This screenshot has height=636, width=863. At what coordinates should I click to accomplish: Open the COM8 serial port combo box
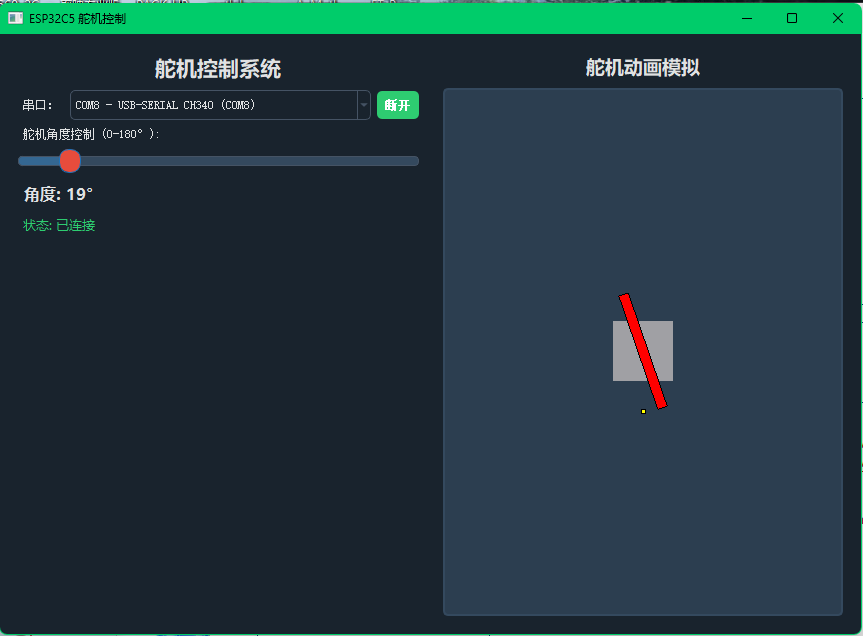click(x=213, y=105)
